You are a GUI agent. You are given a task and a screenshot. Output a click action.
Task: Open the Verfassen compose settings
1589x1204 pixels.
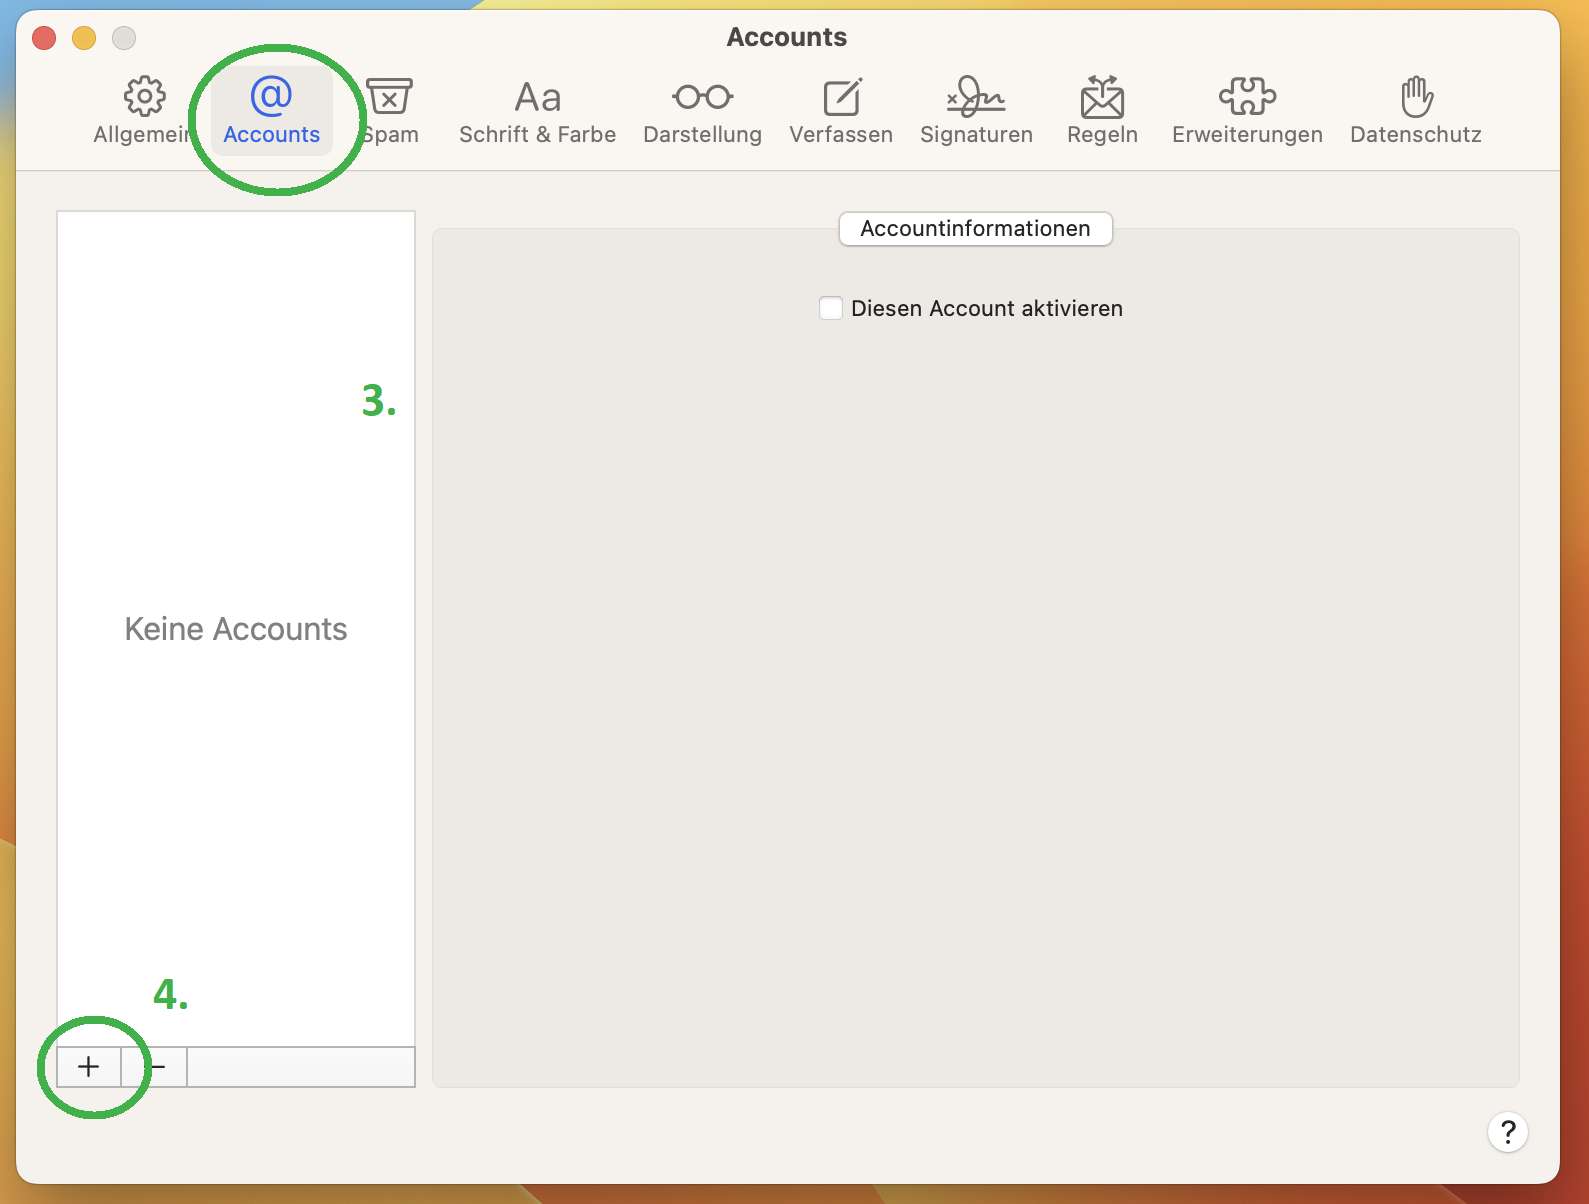[x=840, y=110]
